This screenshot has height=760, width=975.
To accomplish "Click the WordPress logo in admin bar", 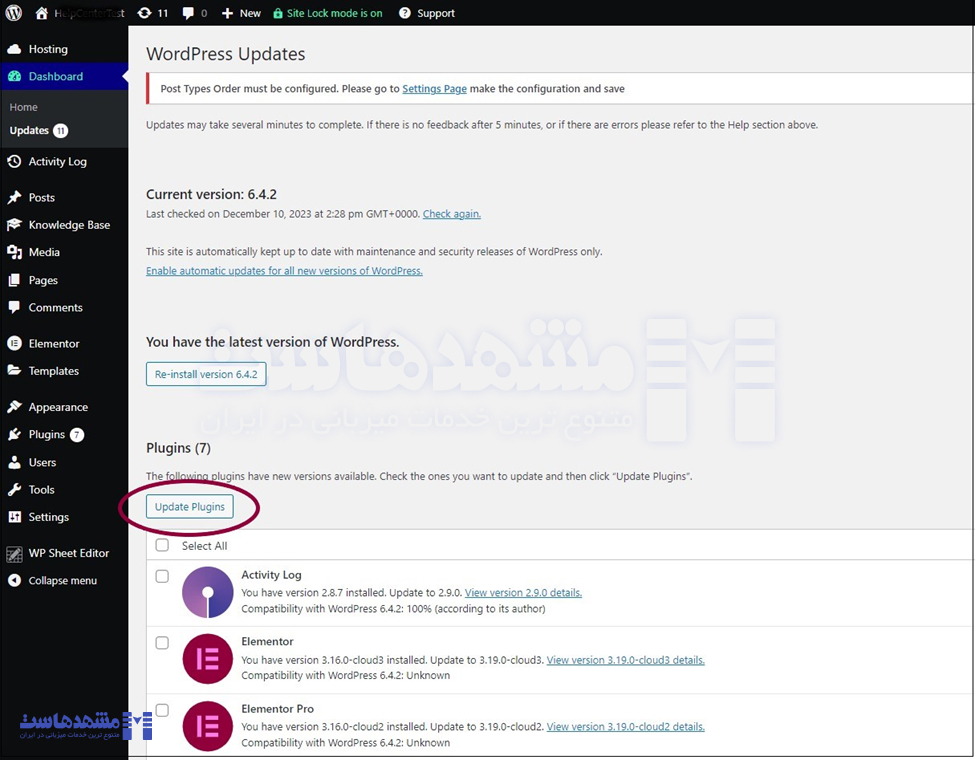I will pyautogui.click(x=14, y=13).
